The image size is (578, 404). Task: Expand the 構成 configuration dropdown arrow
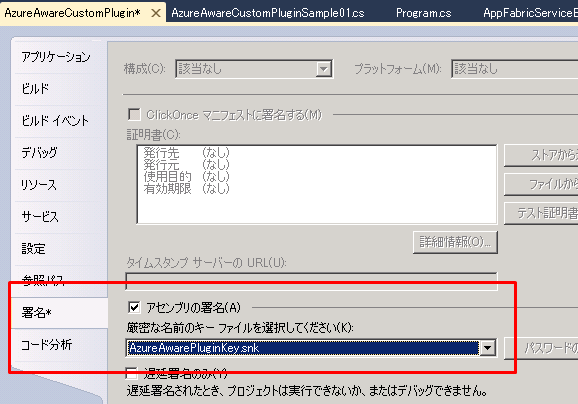click(x=323, y=69)
